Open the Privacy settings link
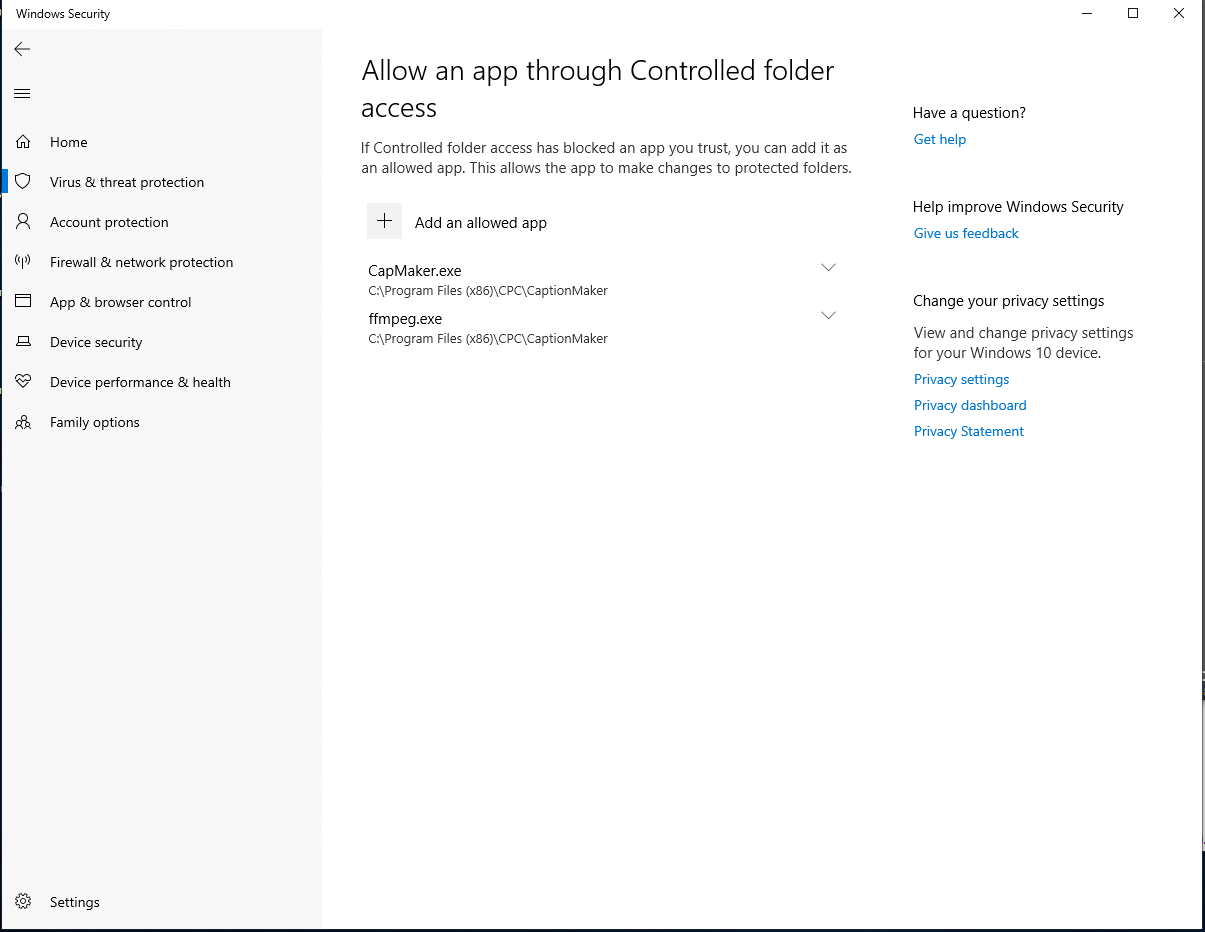This screenshot has width=1205, height=932. (961, 379)
